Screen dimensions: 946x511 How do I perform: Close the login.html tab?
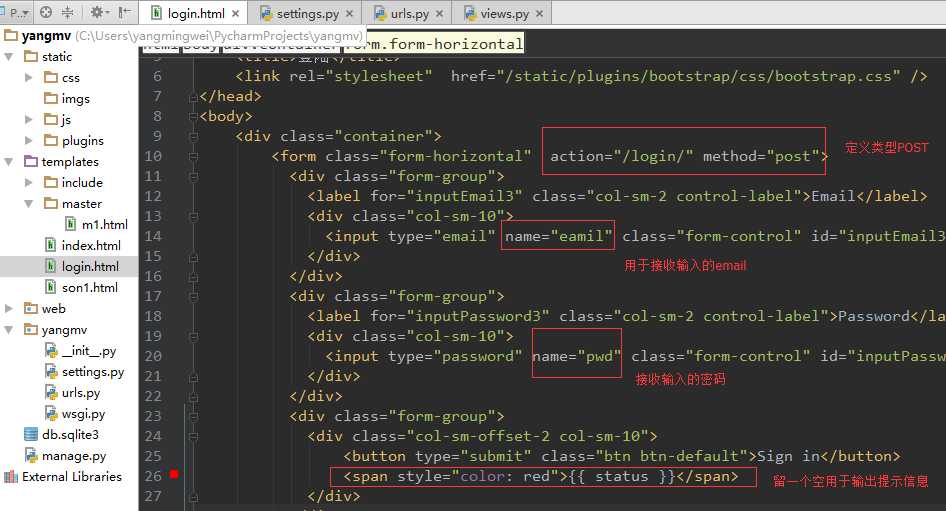(235, 13)
